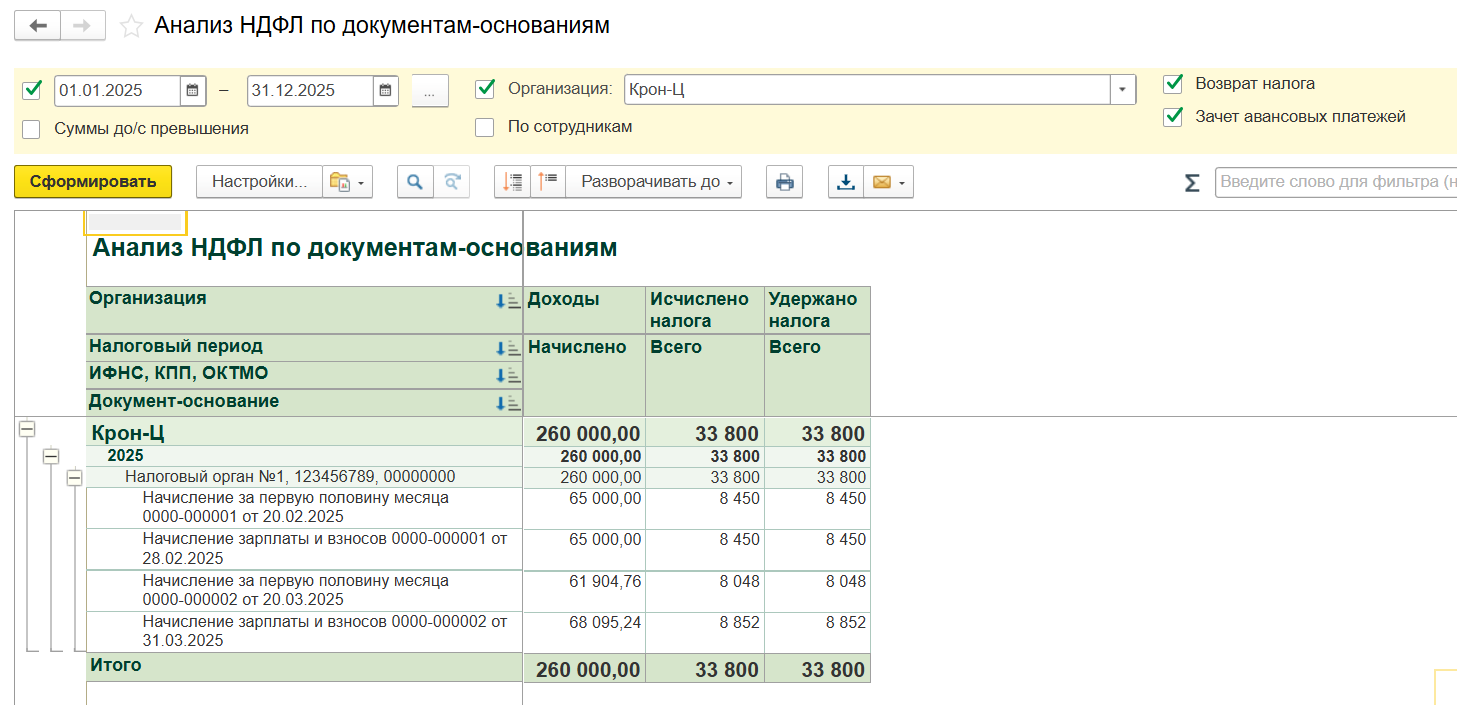Click the find next icon
This screenshot has height=705, width=1457.
coord(452,182)
